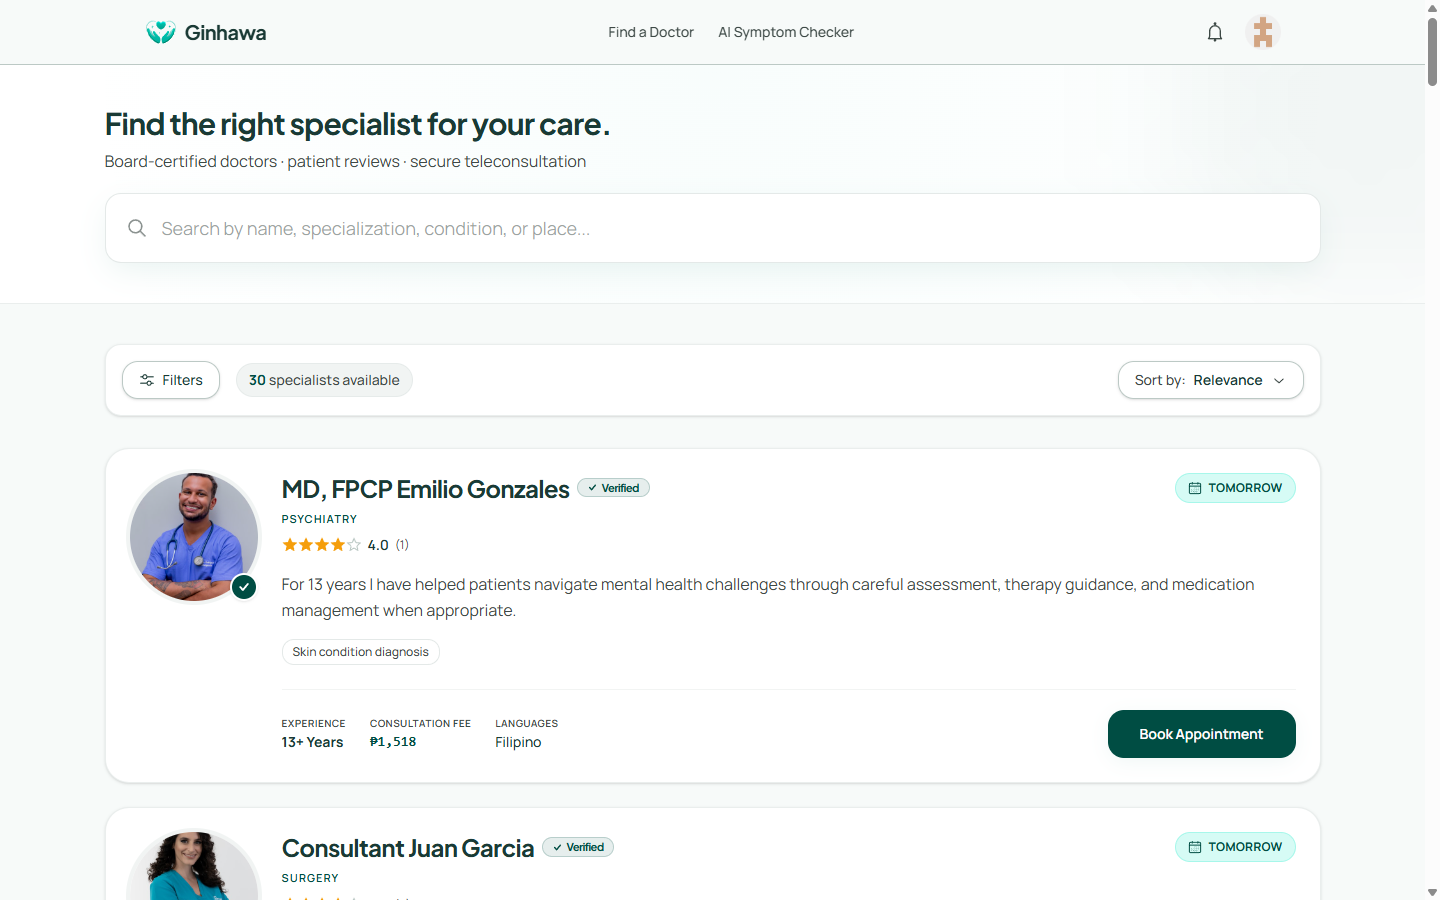The width and height of the screenshot is (1440, 900).
Task: Click the Skin condition diagnosis tag
Action: pyautogui.click(x=360, y=652)
